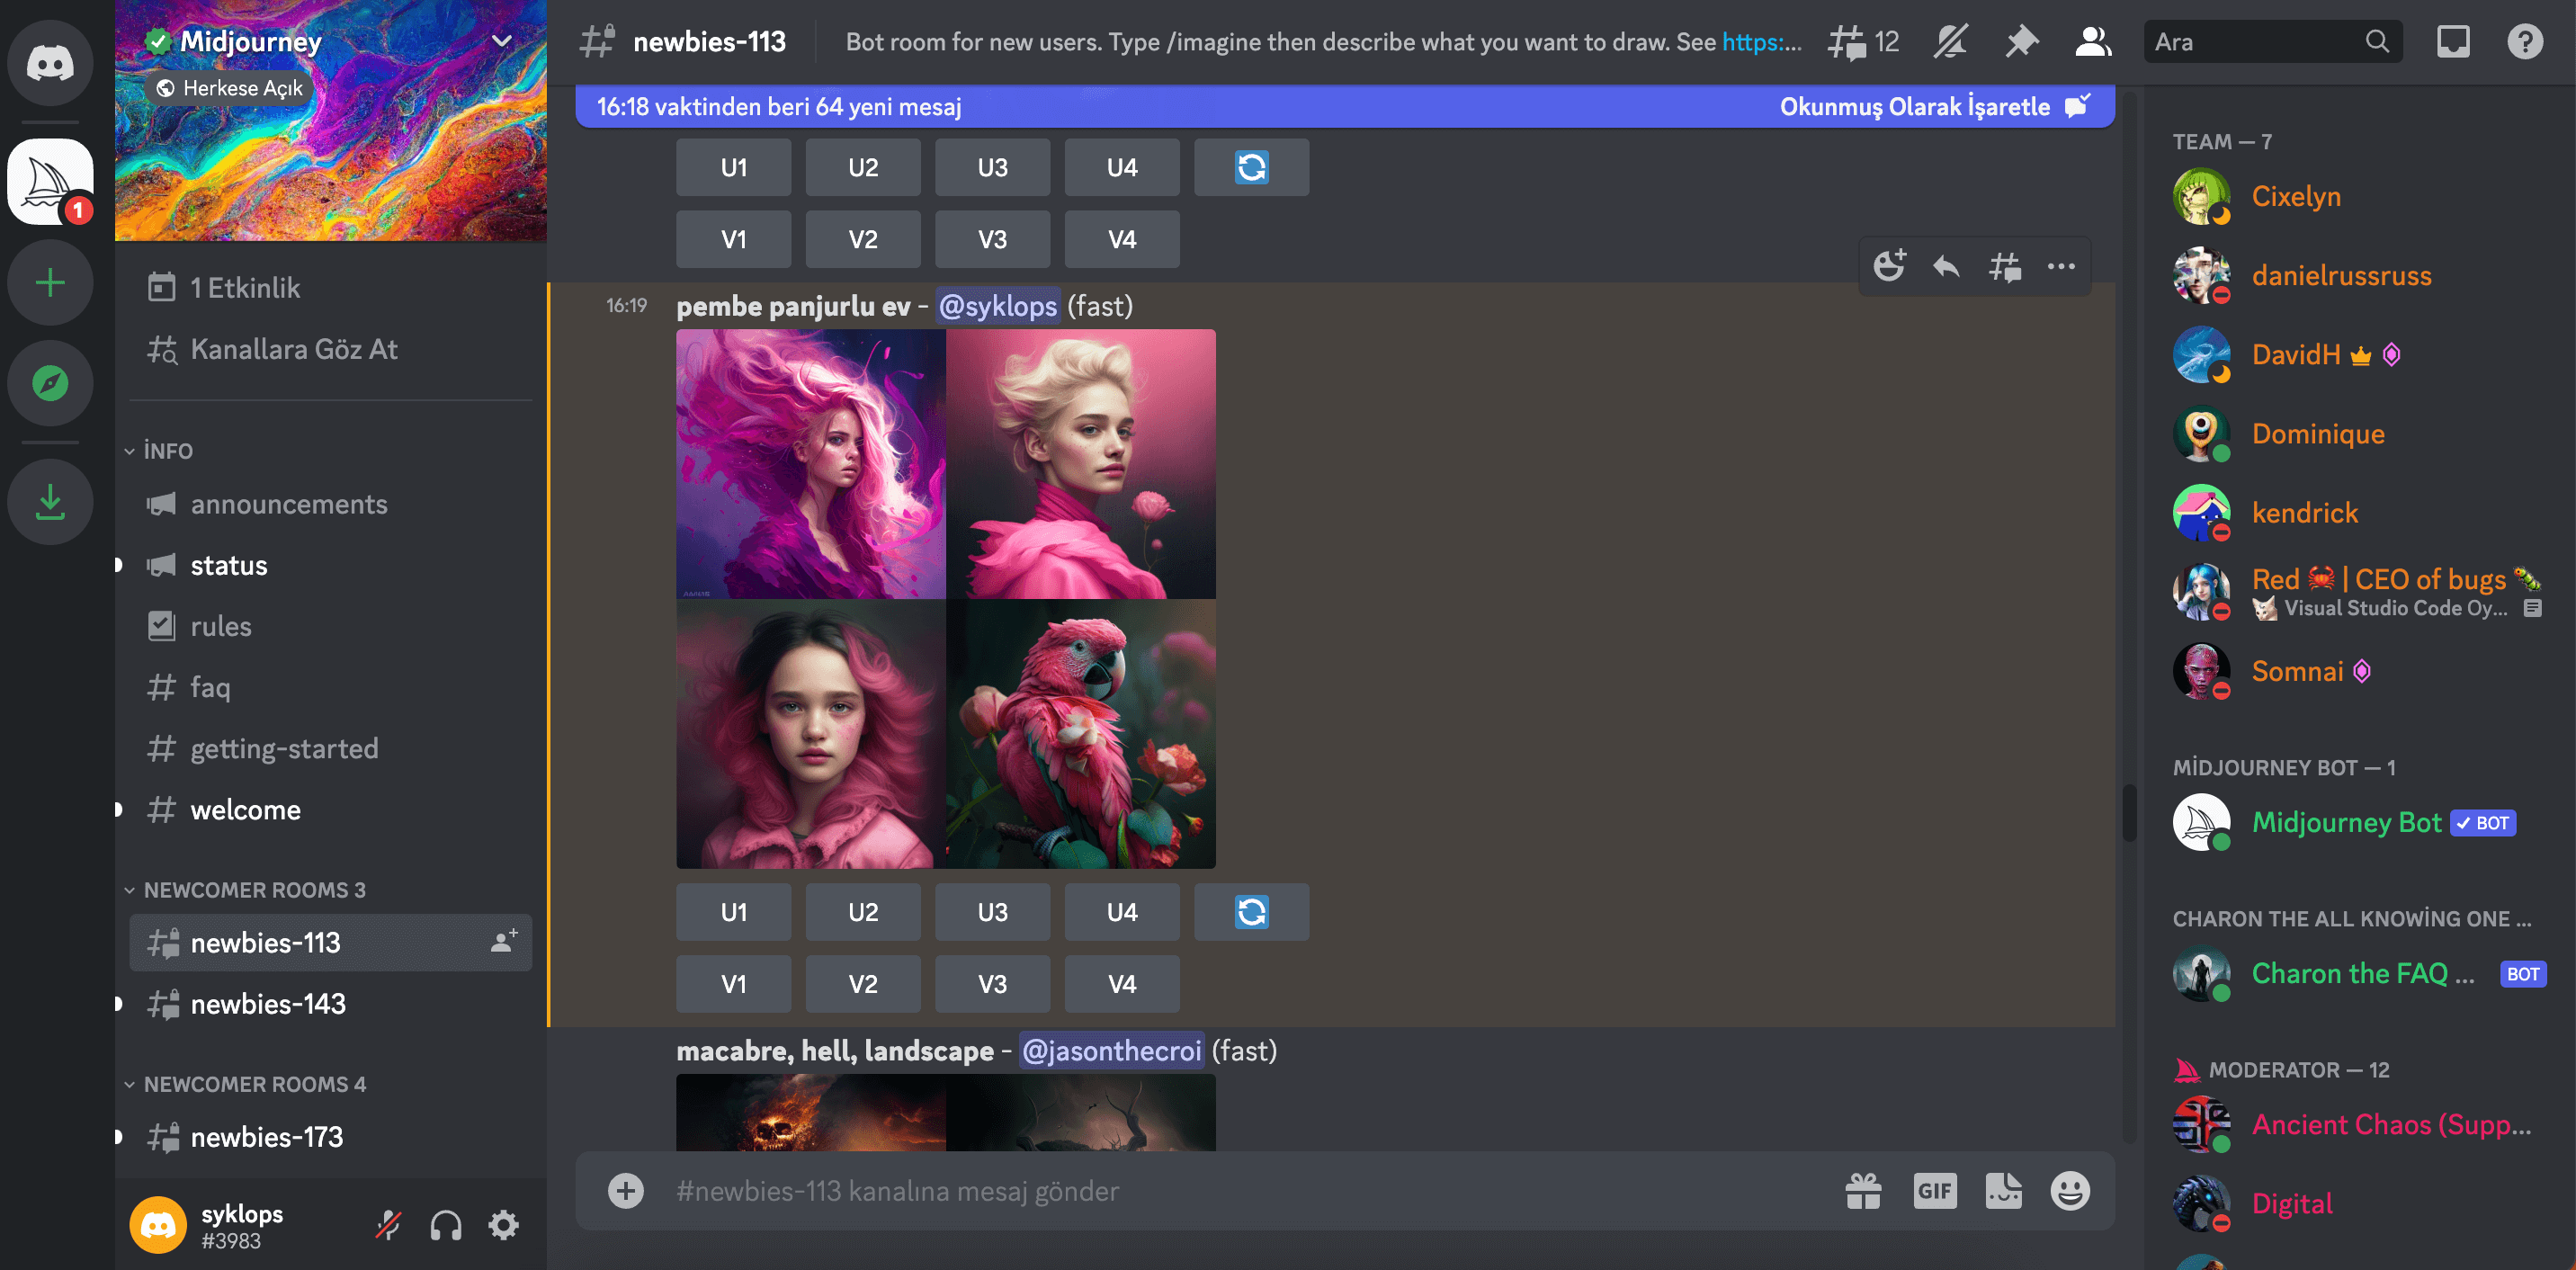Open the status channel
This screenshot has height=1270, width=2576.
(x=330, y=565)
